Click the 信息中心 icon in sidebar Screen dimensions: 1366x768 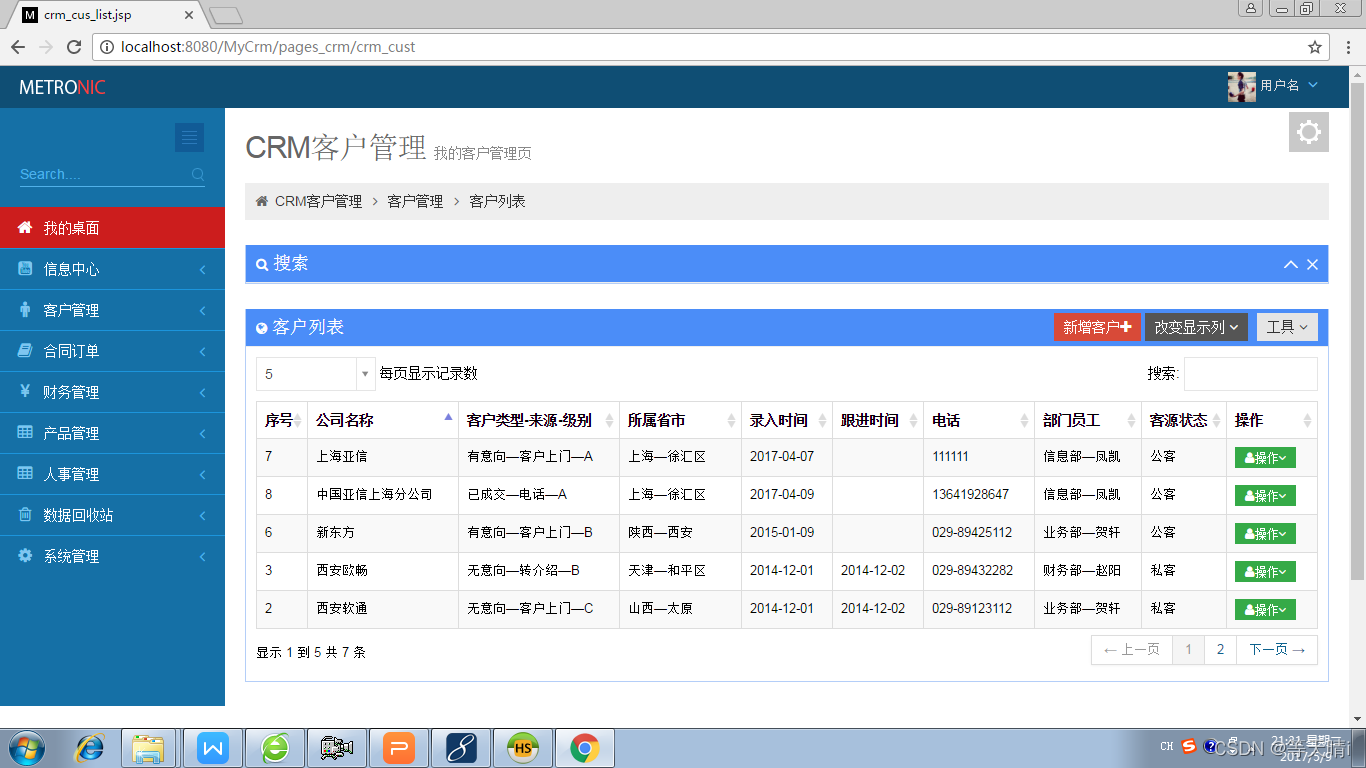[24, 268]
